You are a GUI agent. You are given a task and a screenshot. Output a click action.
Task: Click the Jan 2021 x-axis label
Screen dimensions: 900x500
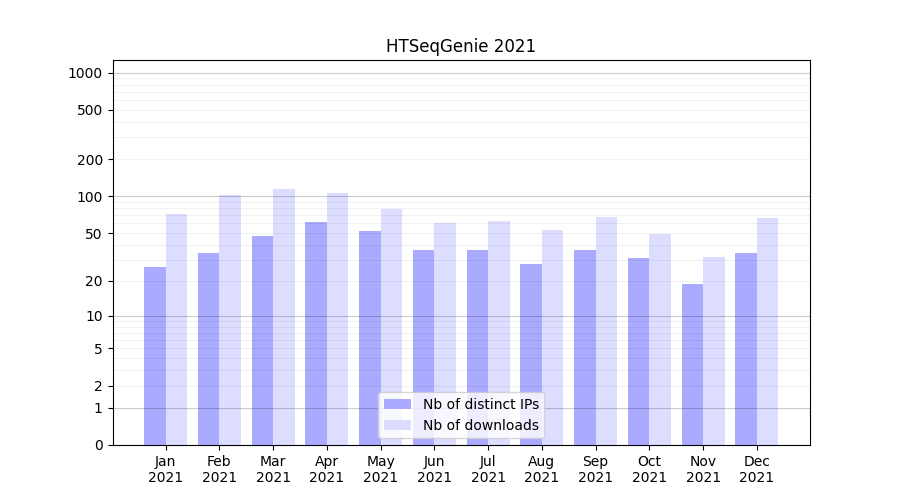point(166,469)
